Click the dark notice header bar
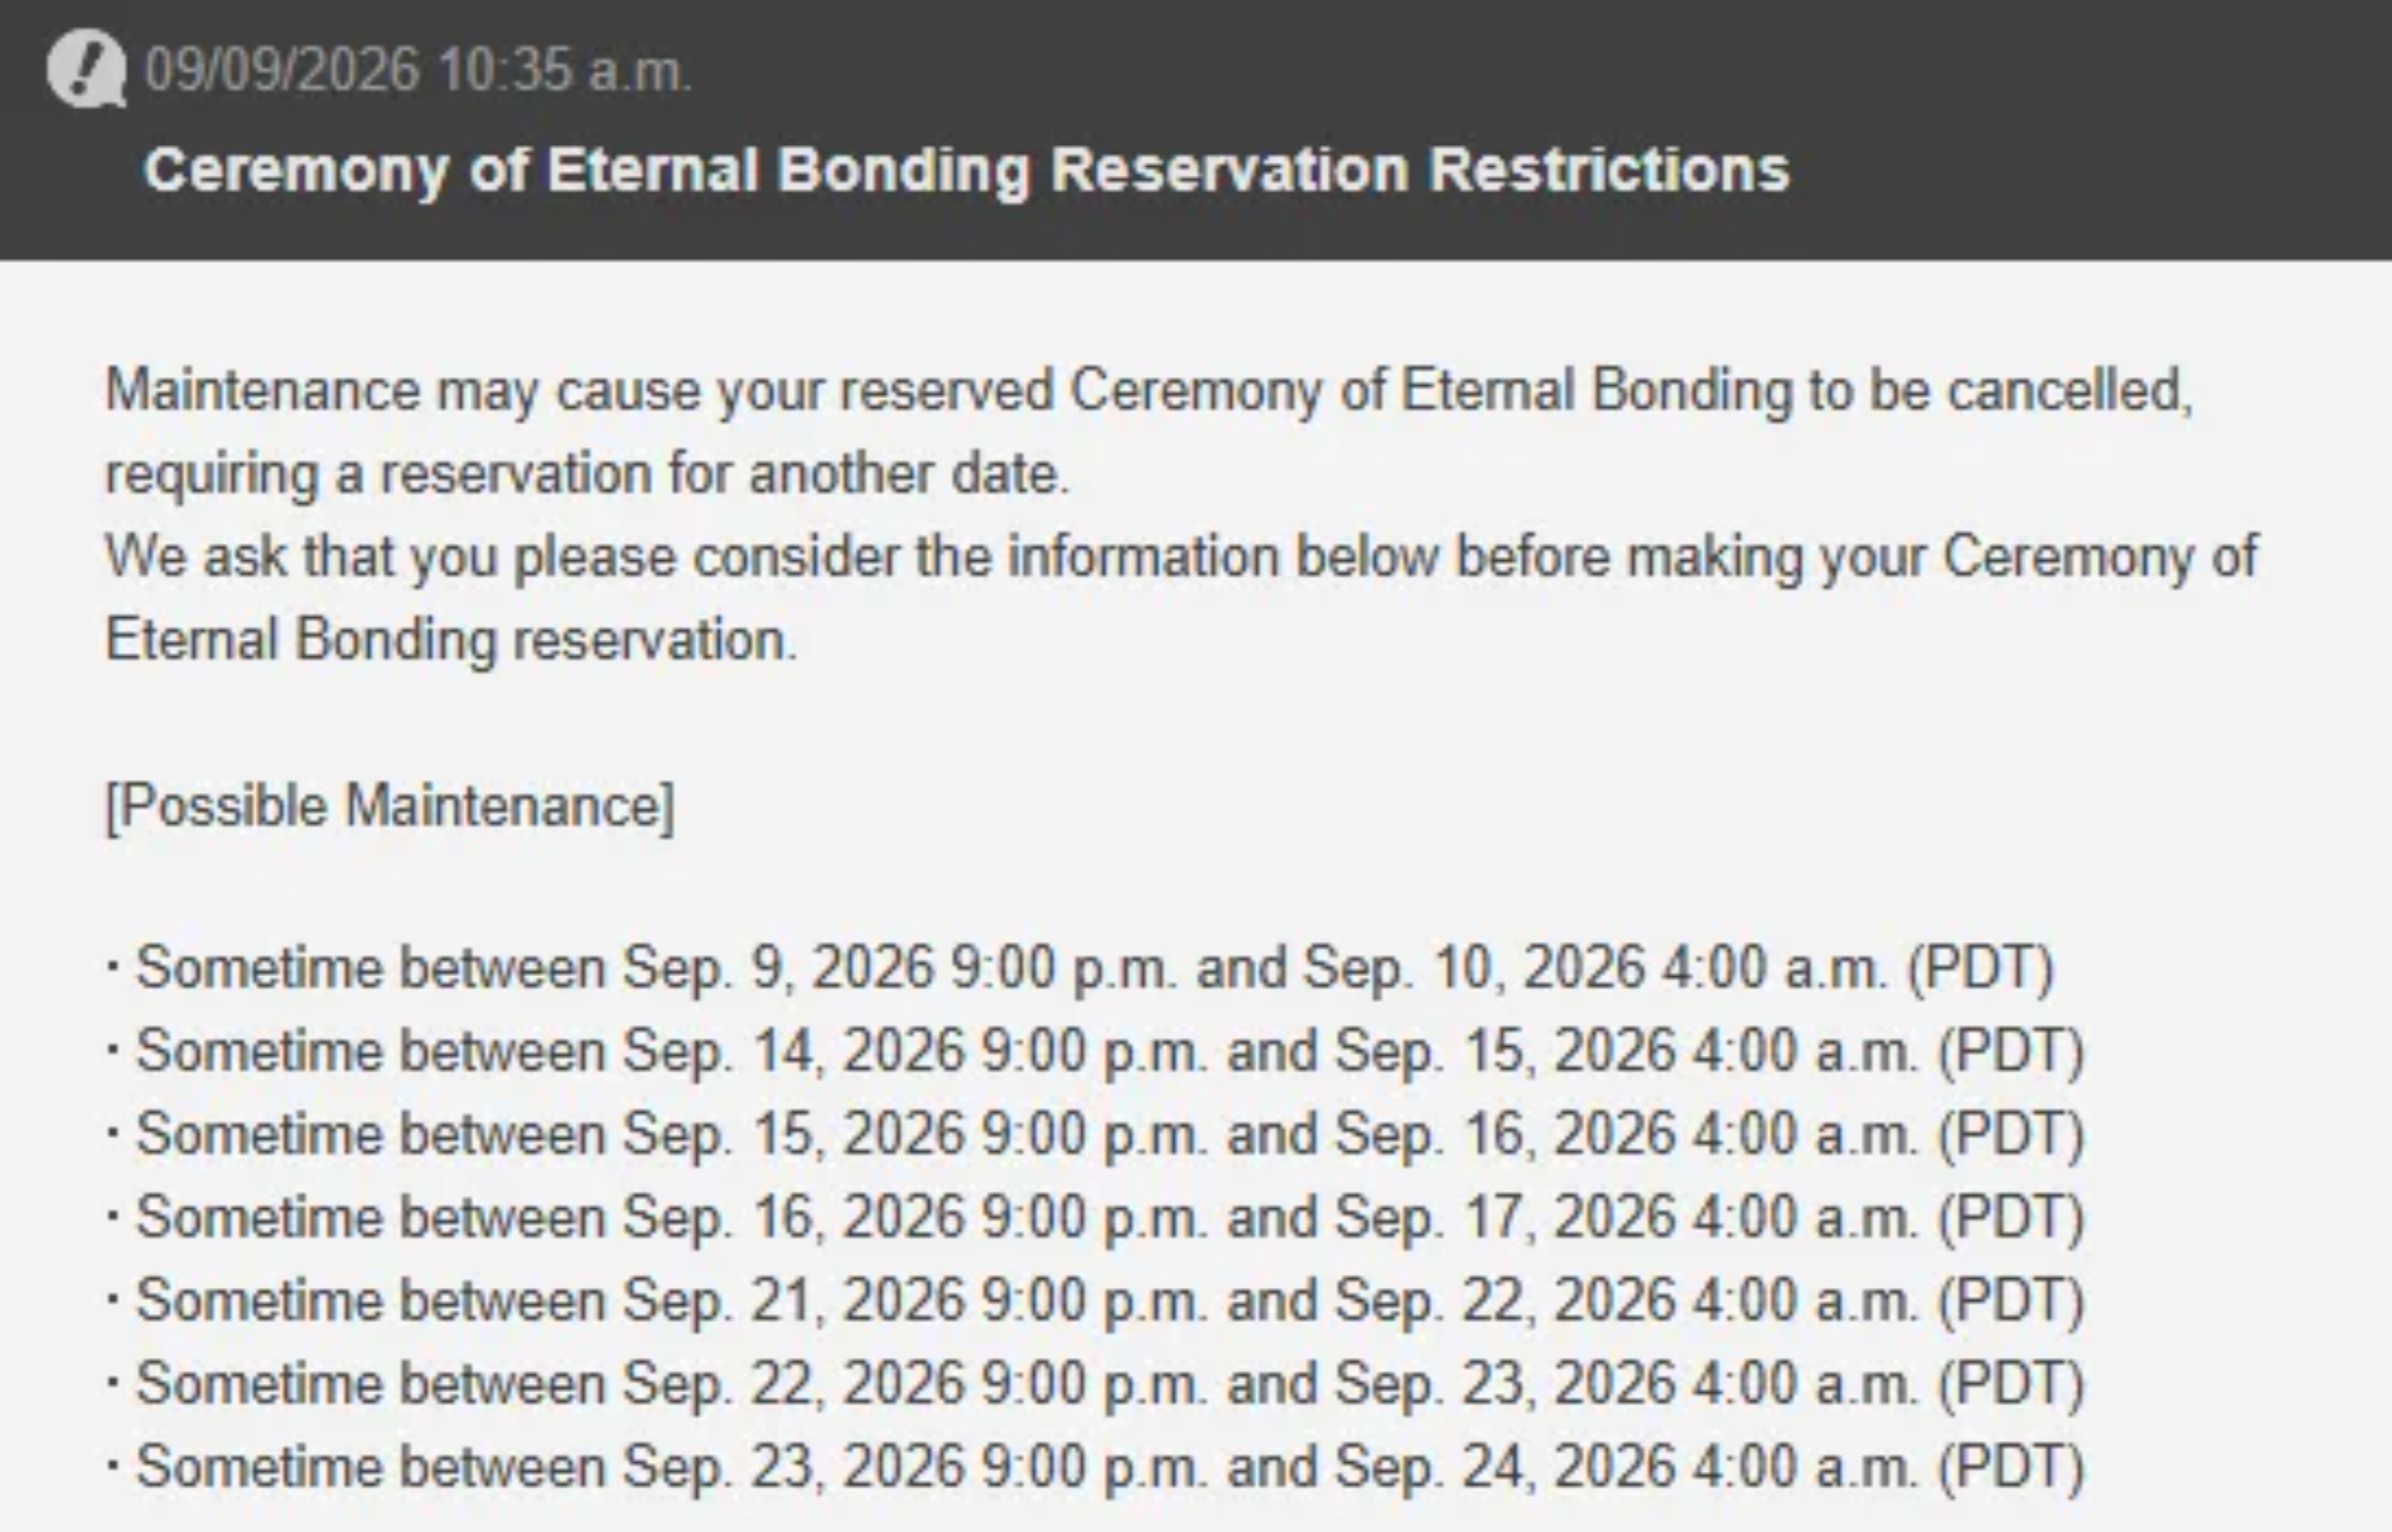This screenshot has height=1532, width=2392. click(1196, 130)
